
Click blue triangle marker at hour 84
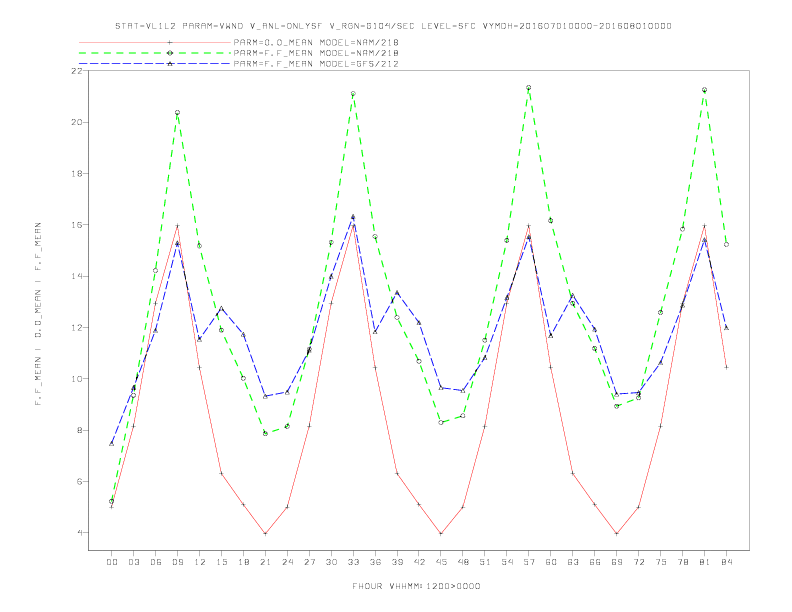[x=726, y=327]
